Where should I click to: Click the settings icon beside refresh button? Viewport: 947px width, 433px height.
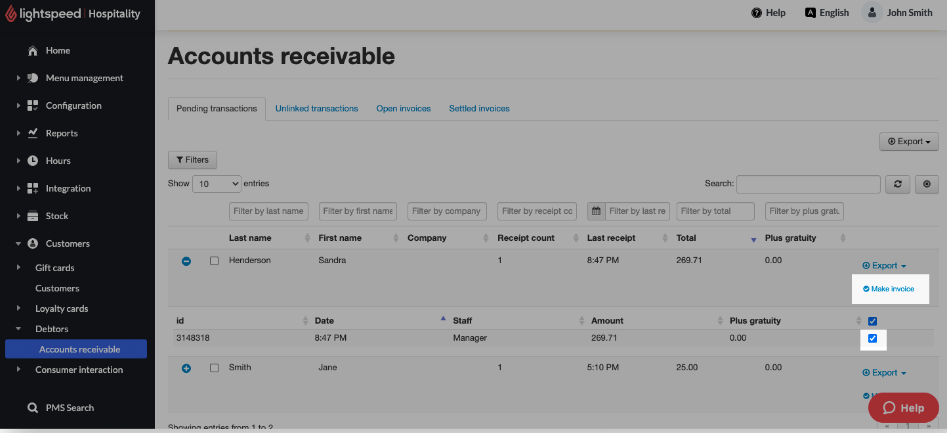coord(926,184)
